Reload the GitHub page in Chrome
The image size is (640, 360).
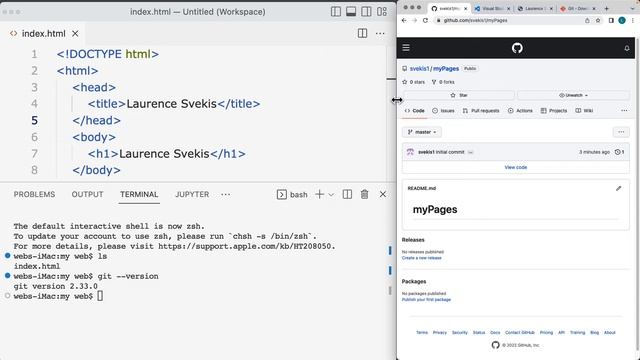[x=425, y=20]
